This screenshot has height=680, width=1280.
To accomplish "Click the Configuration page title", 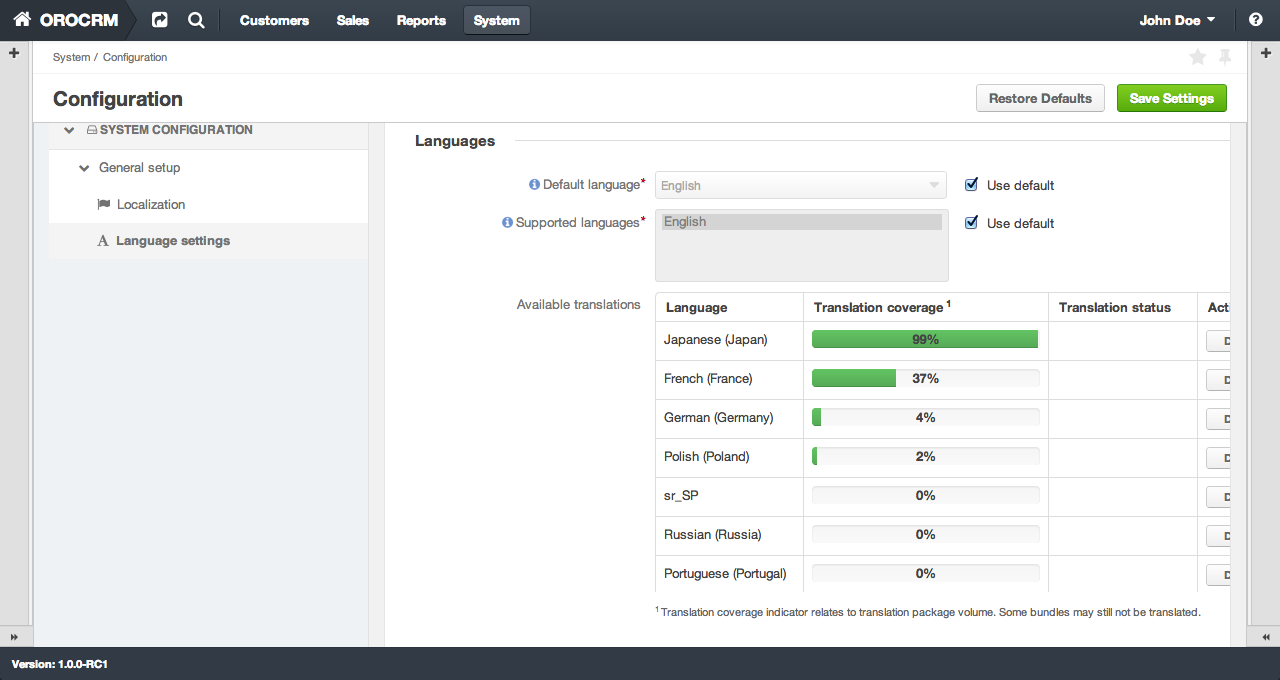I will click(x=118, y=99).
